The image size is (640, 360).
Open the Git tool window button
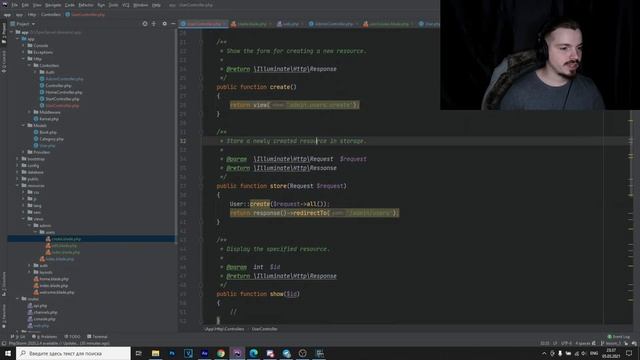click(18, 337)
